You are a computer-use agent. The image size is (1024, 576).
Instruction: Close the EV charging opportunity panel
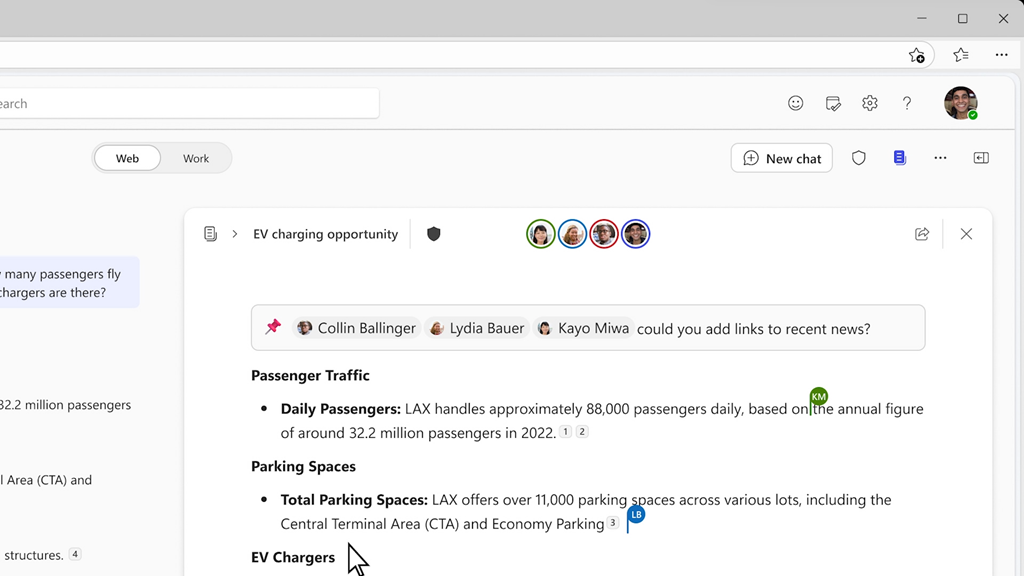click(x=966, y=234)
